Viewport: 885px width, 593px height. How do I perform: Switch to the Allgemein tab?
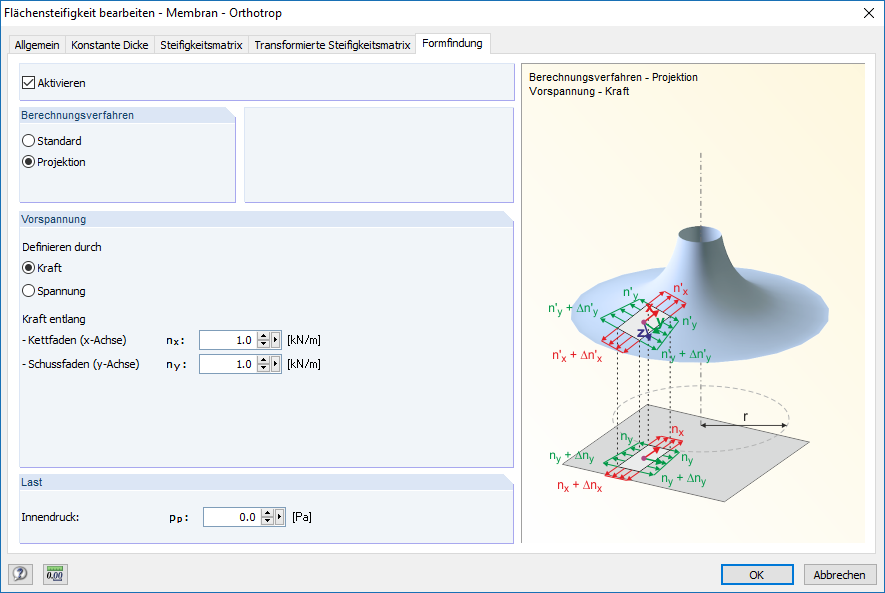point(36,45)
